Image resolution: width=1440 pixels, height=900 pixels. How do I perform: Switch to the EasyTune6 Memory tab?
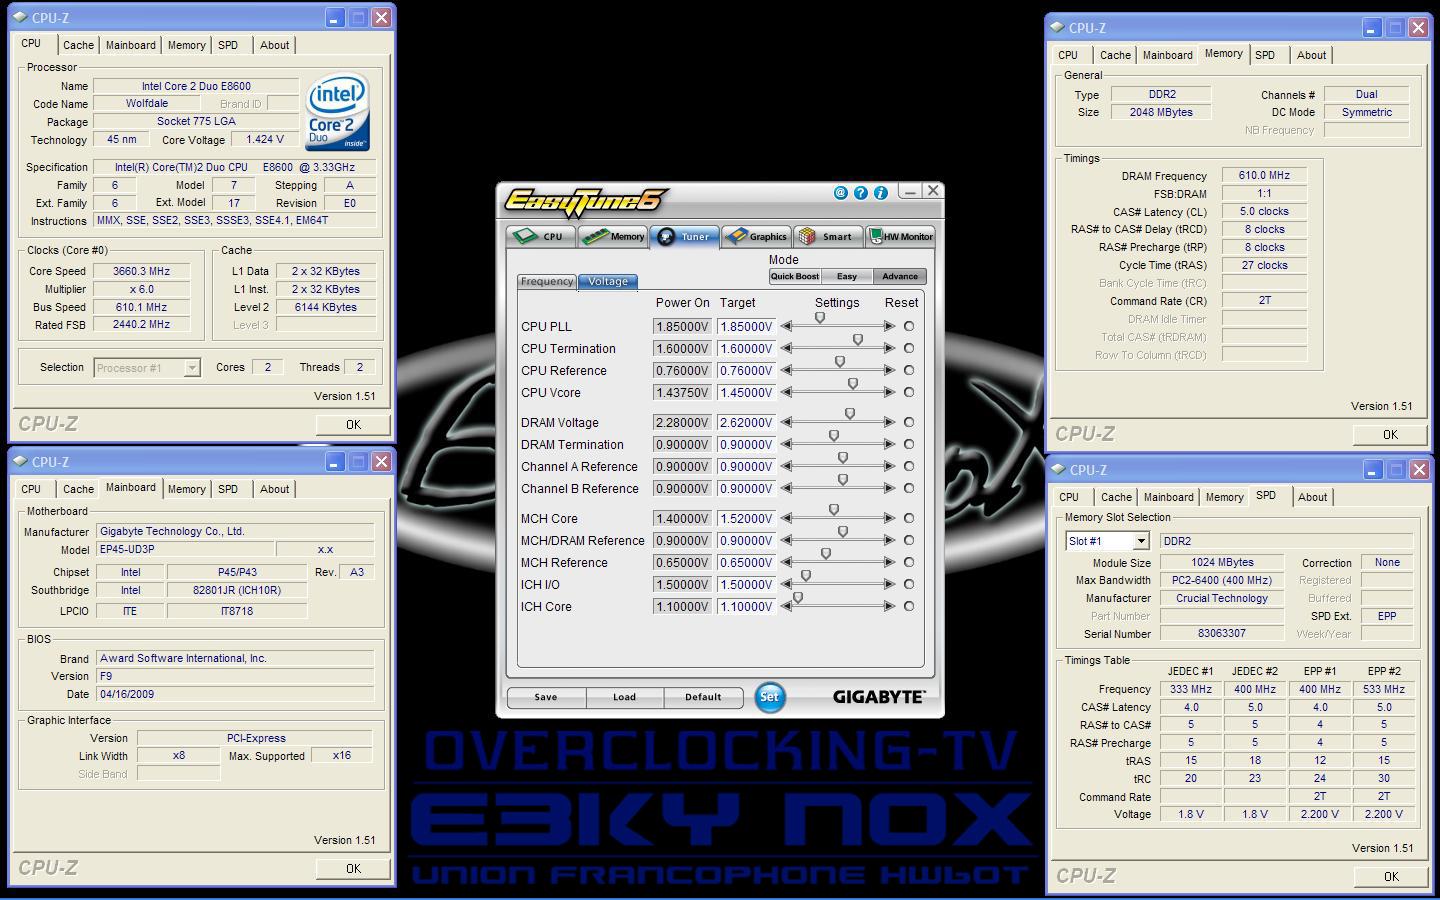pyautogui.click(x=613, y=237)
